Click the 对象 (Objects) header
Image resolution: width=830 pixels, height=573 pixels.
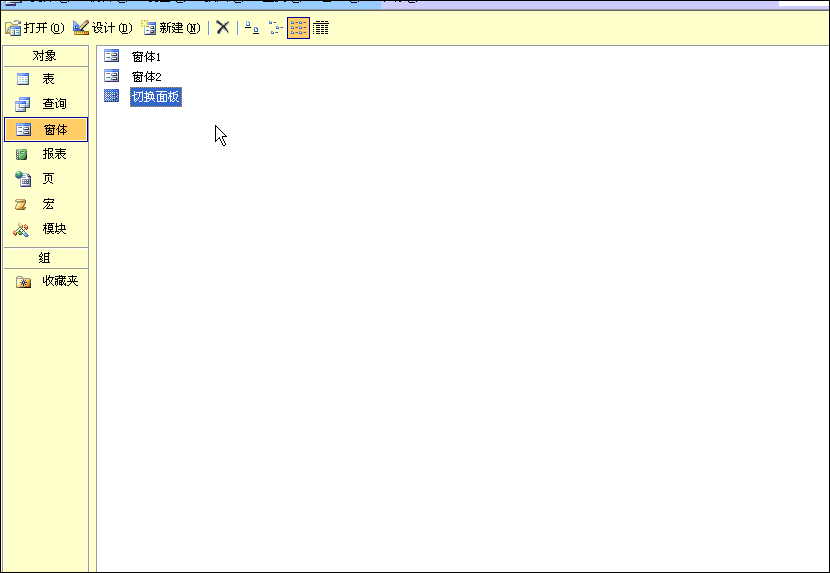tap(46, 56)
